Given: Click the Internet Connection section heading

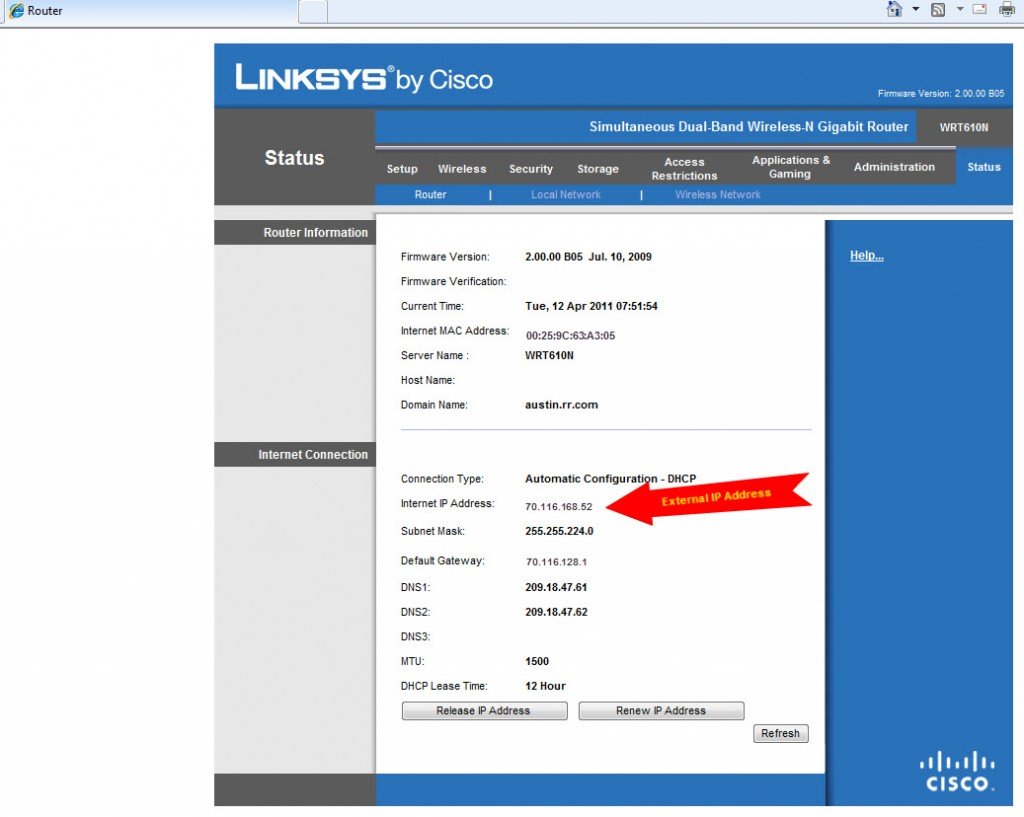Looking at the screenshot, I should pyautogui.click(x=313, y=455).
